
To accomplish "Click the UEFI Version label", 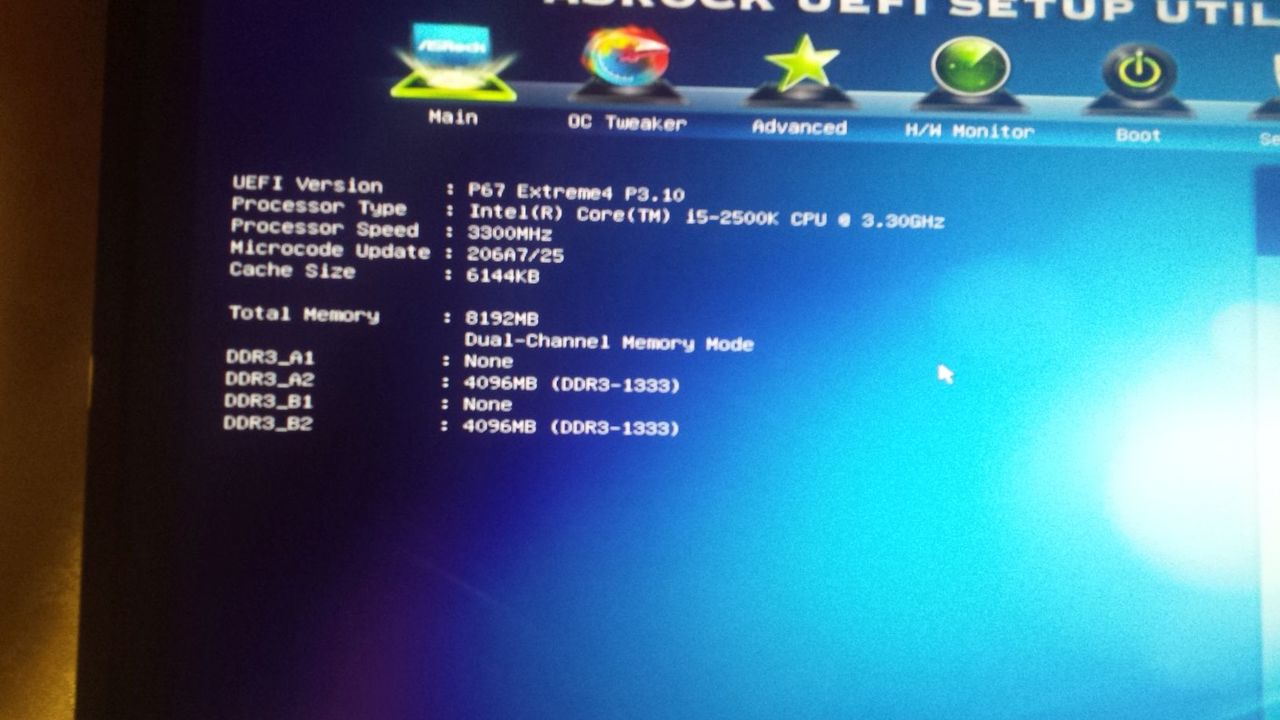I will click(307, 185).
